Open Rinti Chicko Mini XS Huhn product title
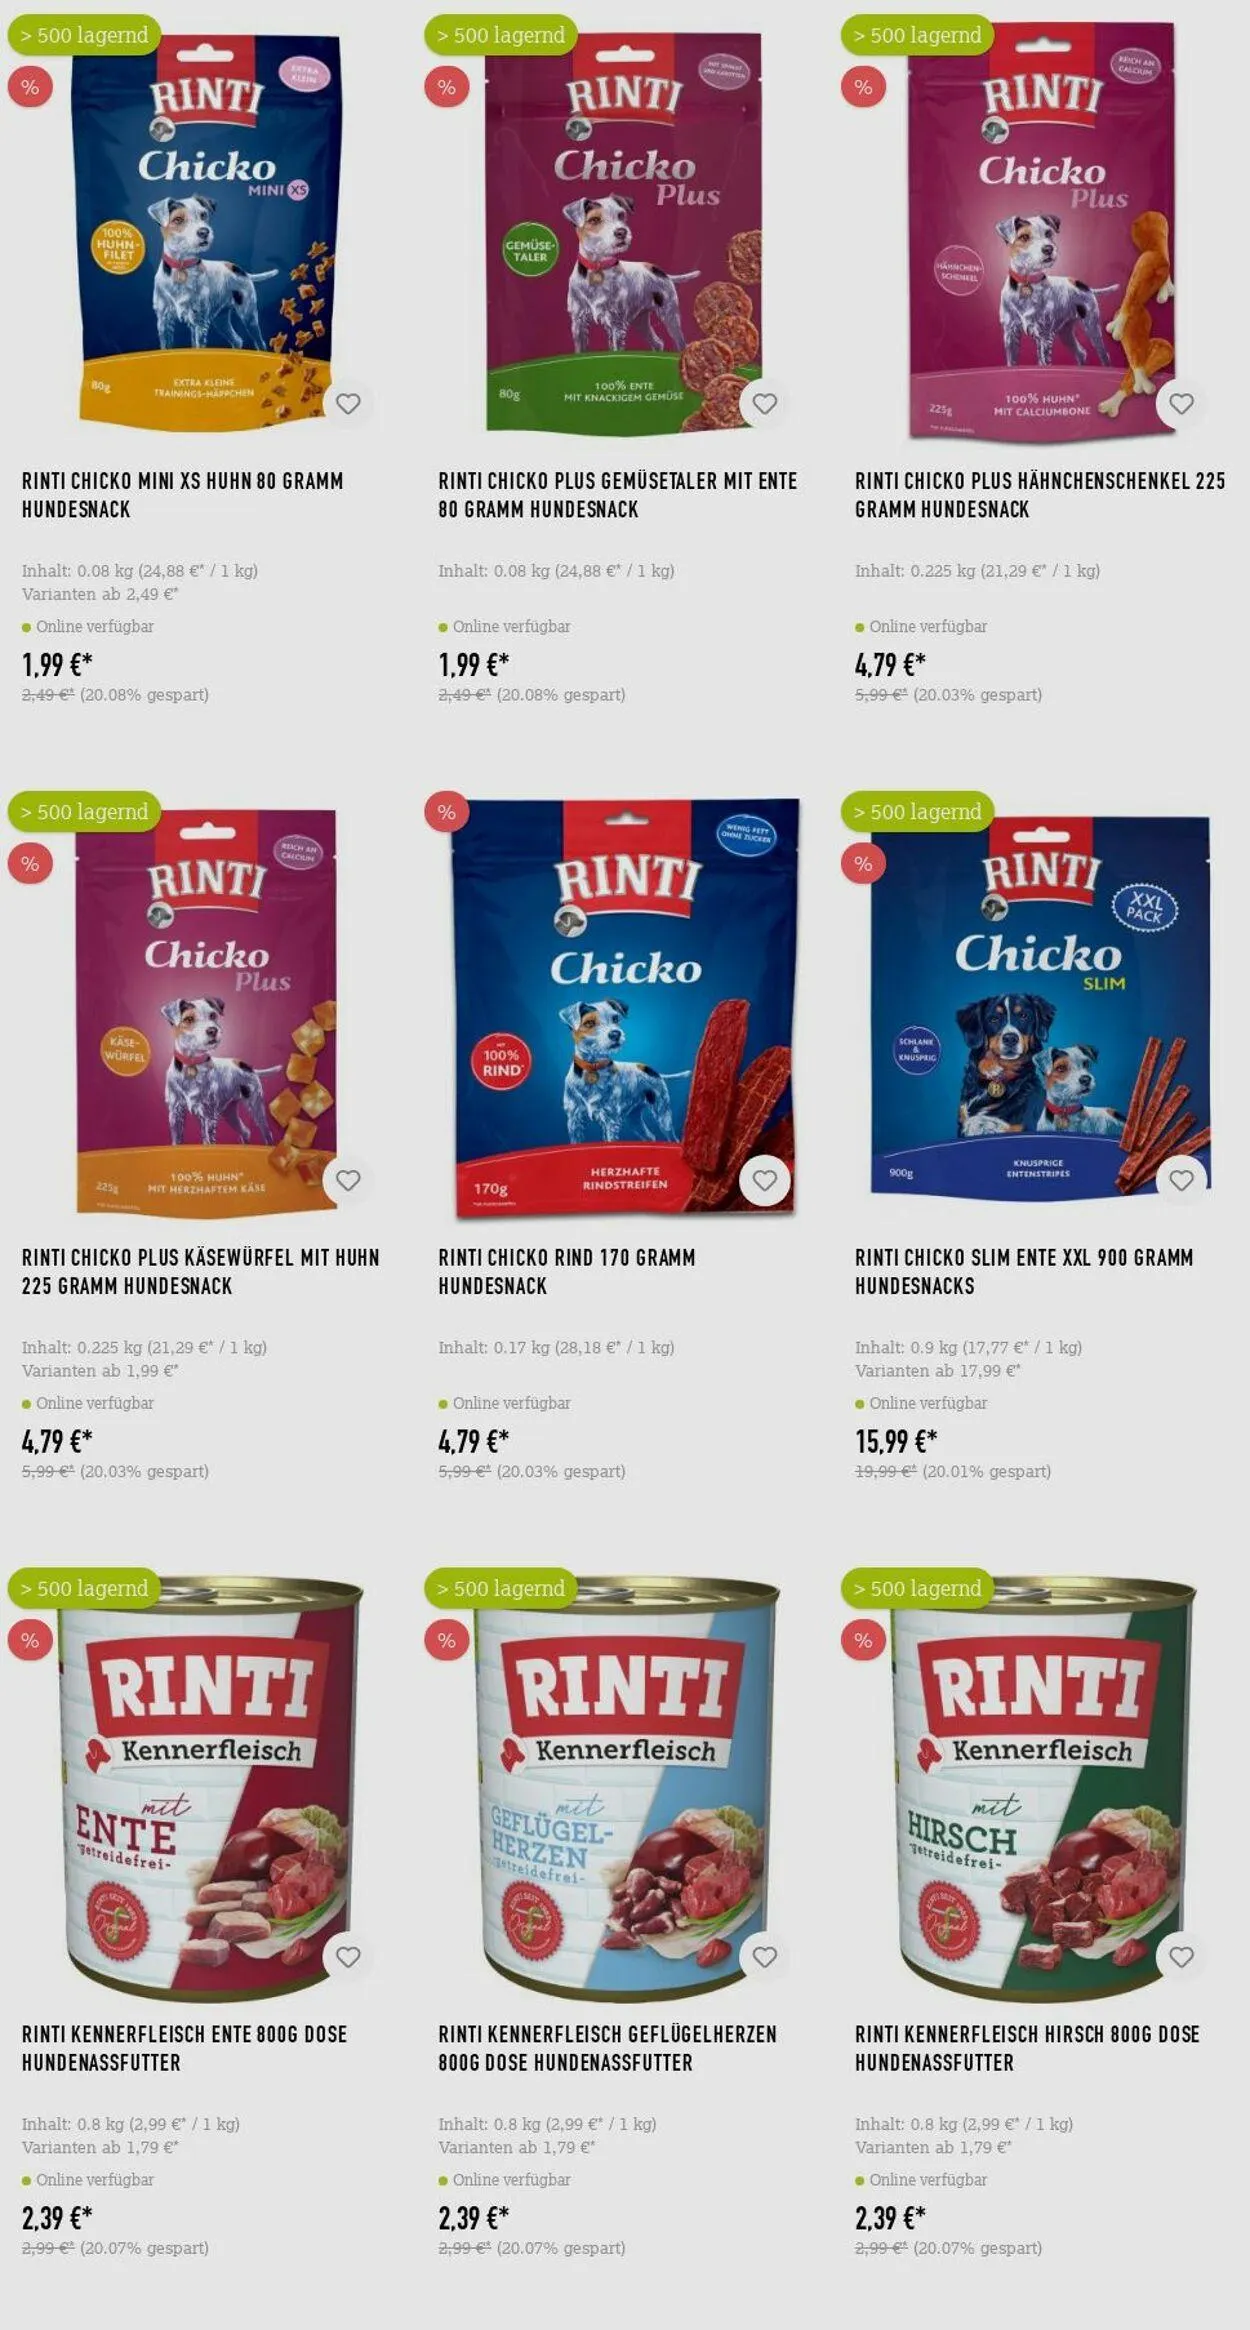The image size is (1250, 2330). point(183,495)
